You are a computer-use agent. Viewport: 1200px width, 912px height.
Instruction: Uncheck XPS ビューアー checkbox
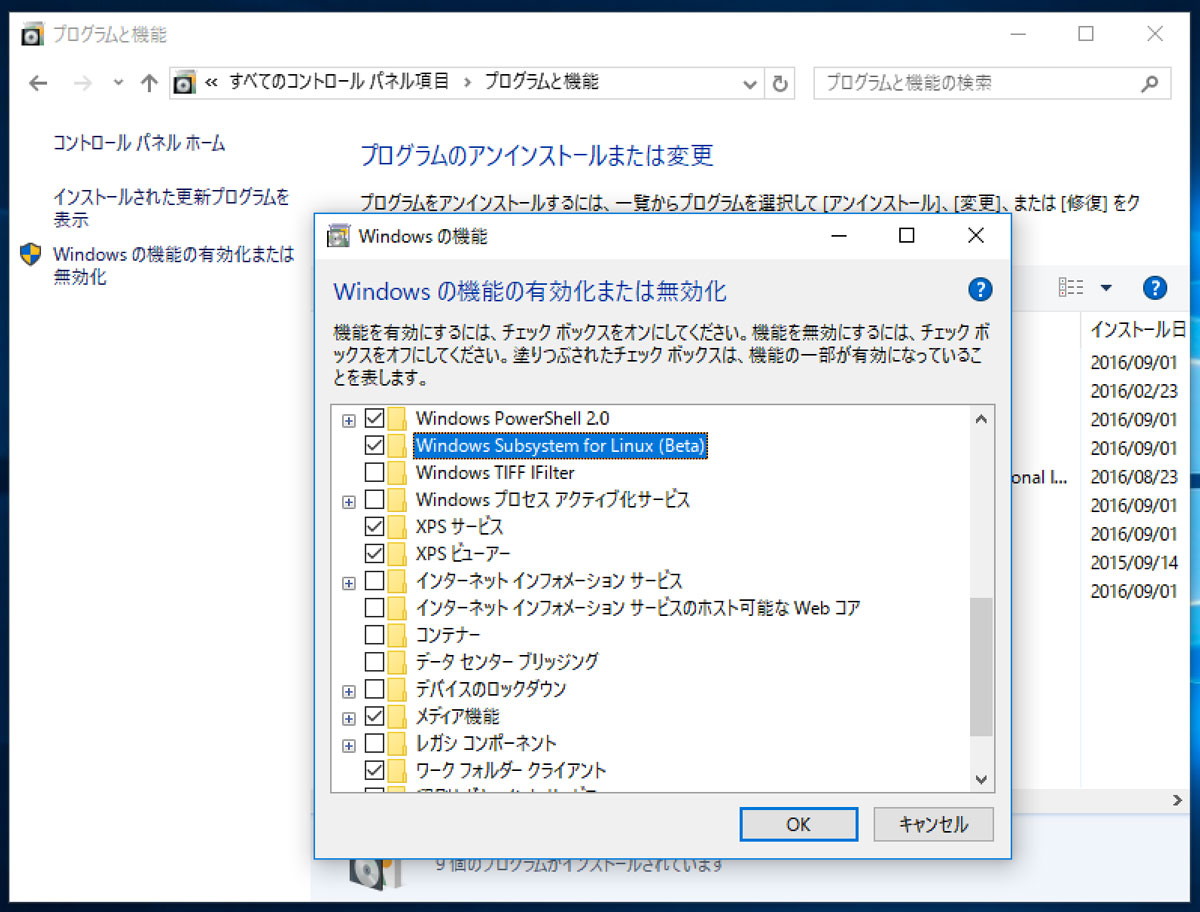tap(375, 553)
